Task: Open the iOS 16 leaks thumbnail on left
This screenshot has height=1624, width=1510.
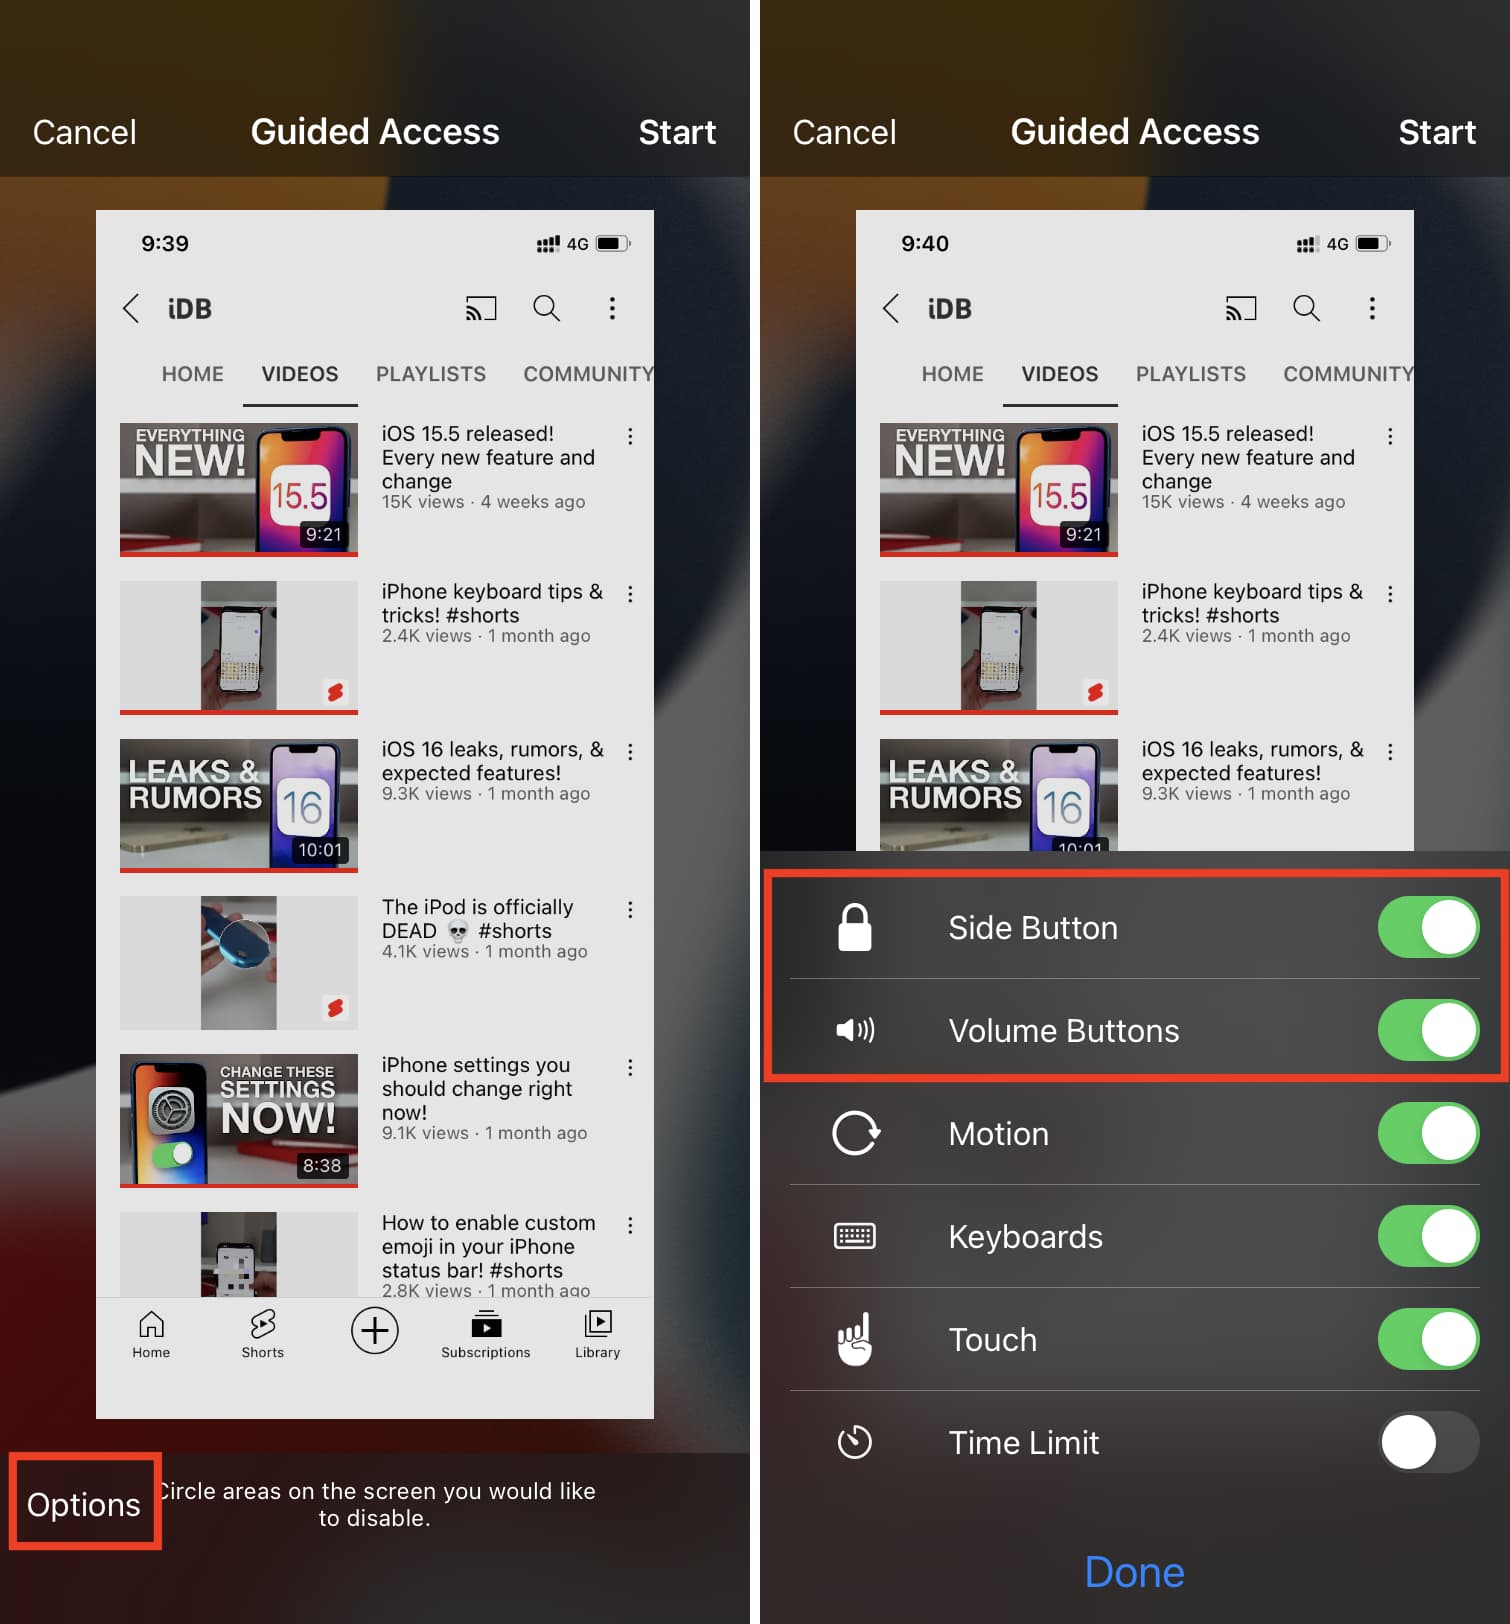Action: [239, 805]
